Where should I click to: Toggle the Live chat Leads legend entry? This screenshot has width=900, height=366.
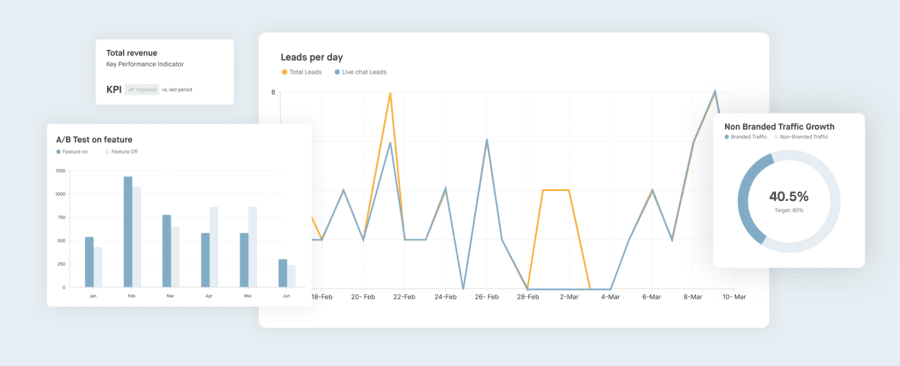point(360,72)
